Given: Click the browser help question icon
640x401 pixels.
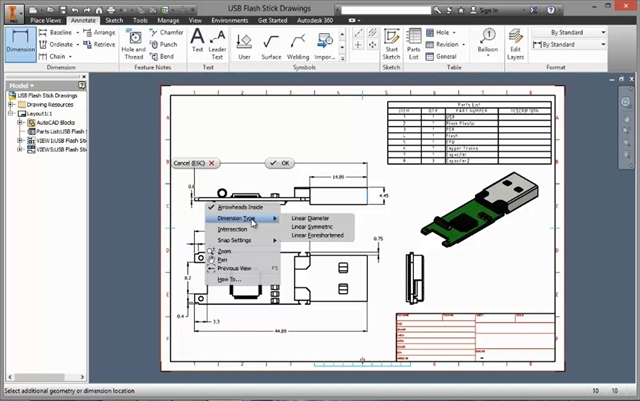Looking at the screenshot, I should click(x=82, y=85).
